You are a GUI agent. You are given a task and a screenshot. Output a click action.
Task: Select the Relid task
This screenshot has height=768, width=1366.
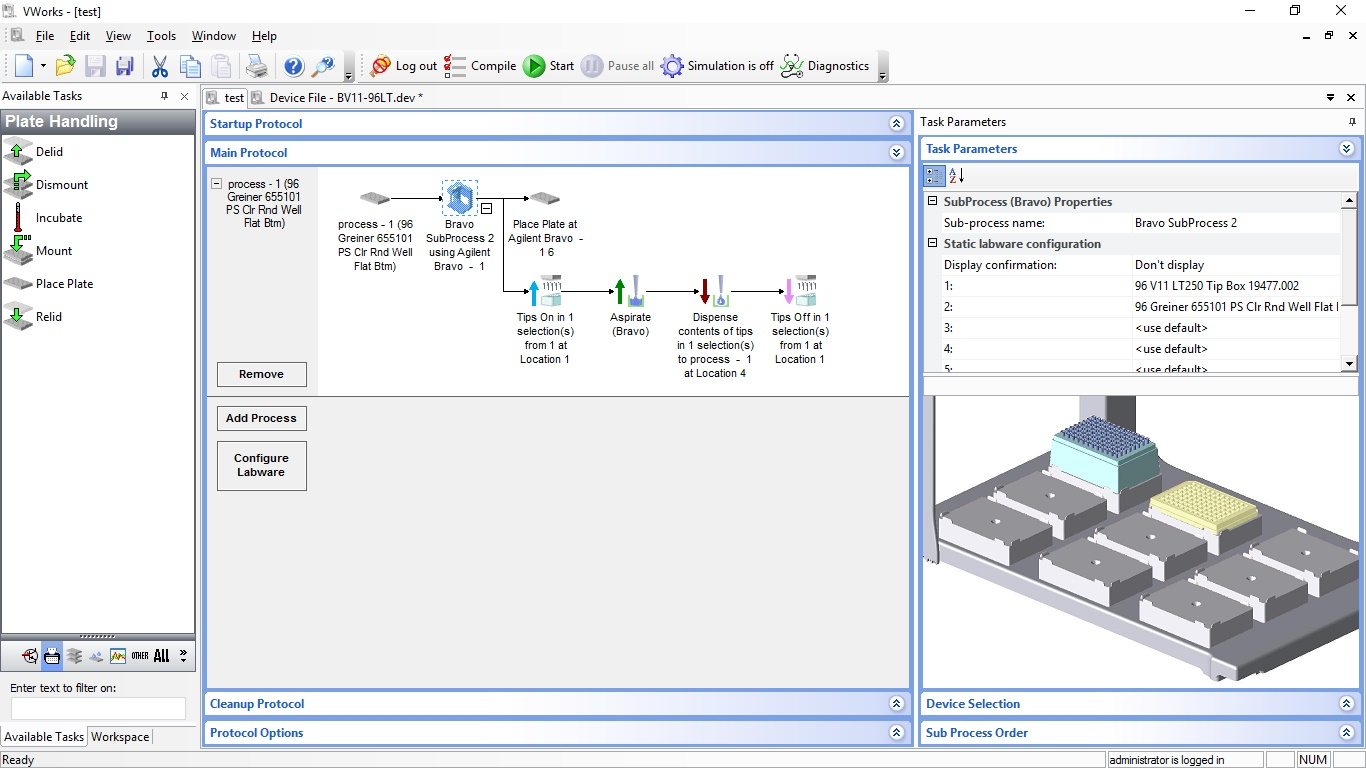click(x=35, y=317)
